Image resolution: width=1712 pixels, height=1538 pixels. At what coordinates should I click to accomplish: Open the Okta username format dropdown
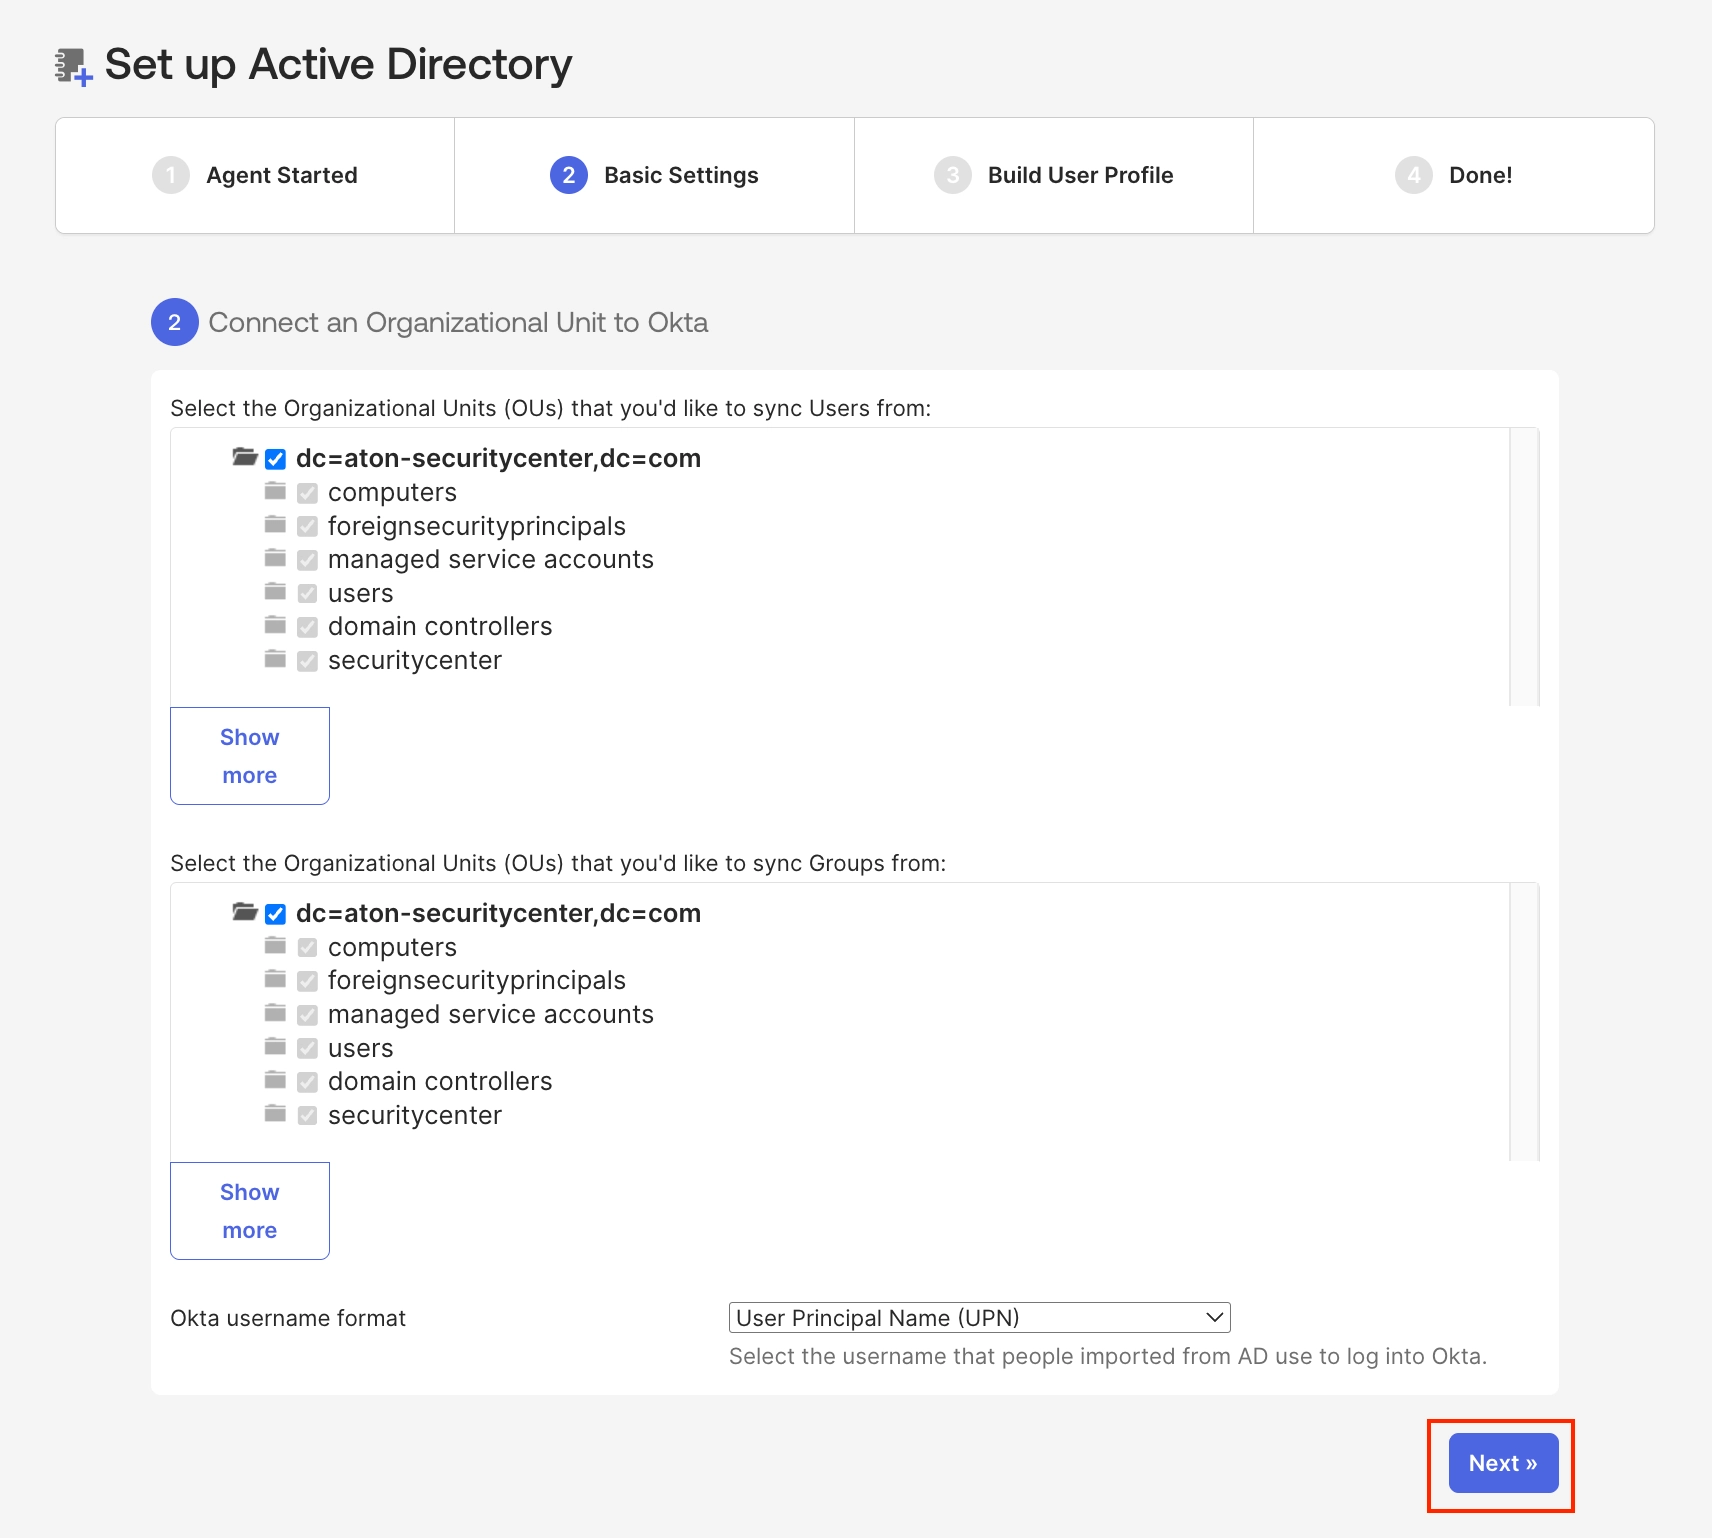(980, 1318)
